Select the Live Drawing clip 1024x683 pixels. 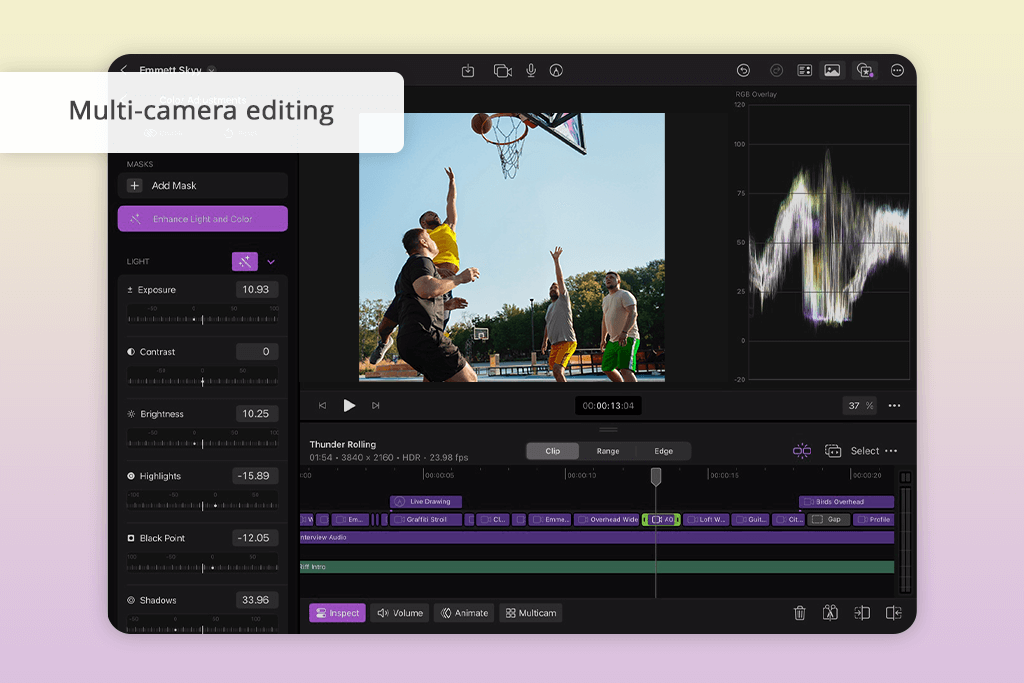(x=426, y=501)
